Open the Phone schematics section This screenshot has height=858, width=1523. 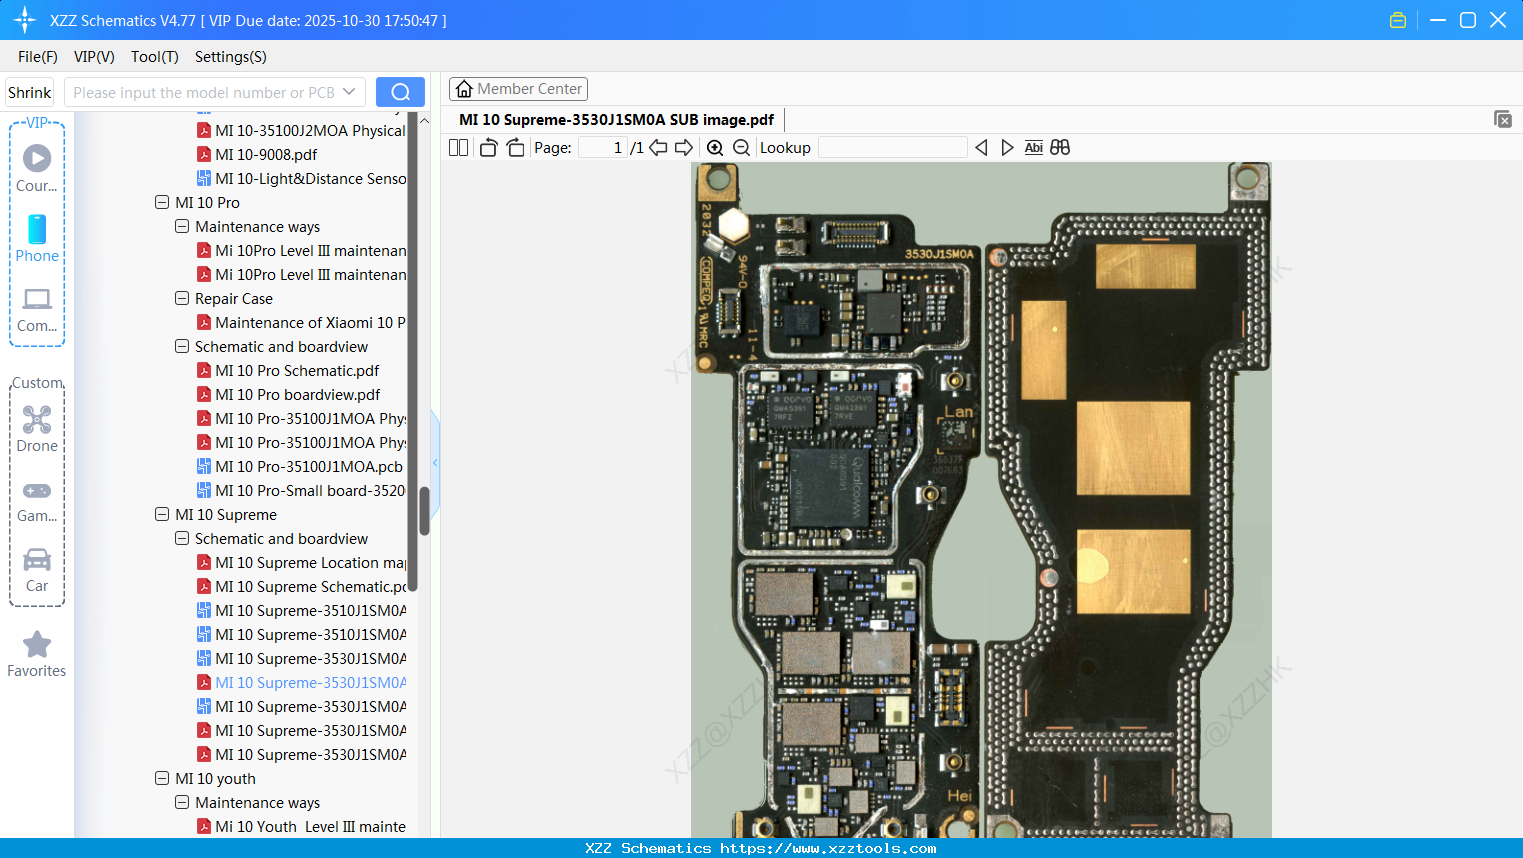pyautogui.click(x=37, y=240)
